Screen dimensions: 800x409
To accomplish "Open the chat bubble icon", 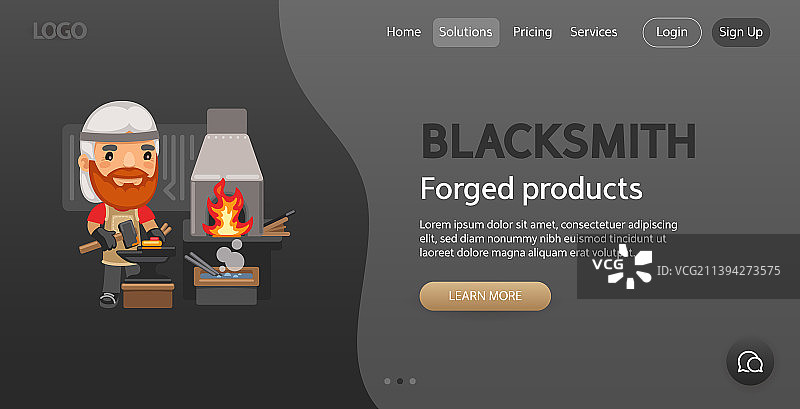I will [x=750, y=362].
